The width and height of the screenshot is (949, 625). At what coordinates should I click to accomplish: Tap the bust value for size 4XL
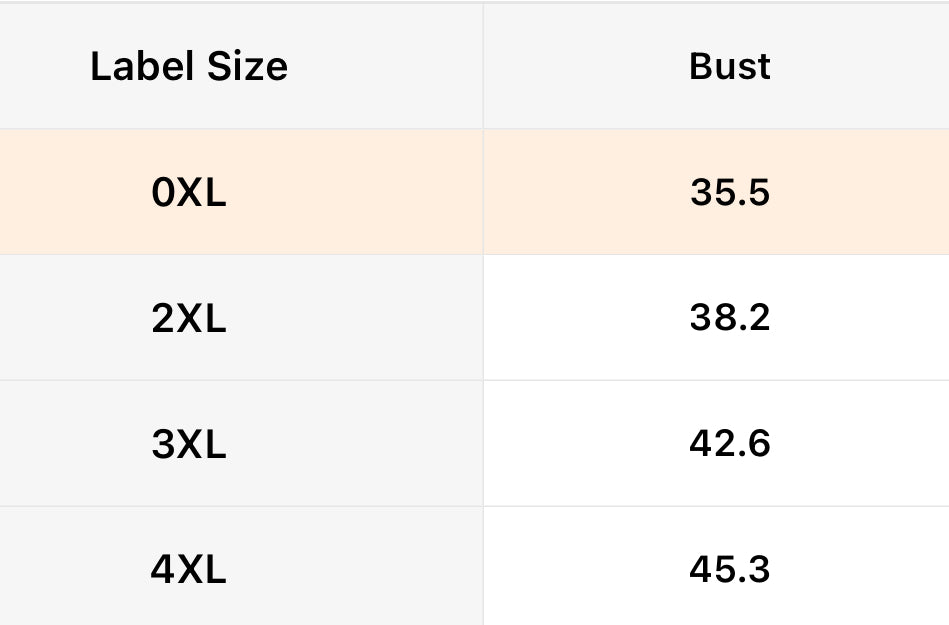pos(730,570)
